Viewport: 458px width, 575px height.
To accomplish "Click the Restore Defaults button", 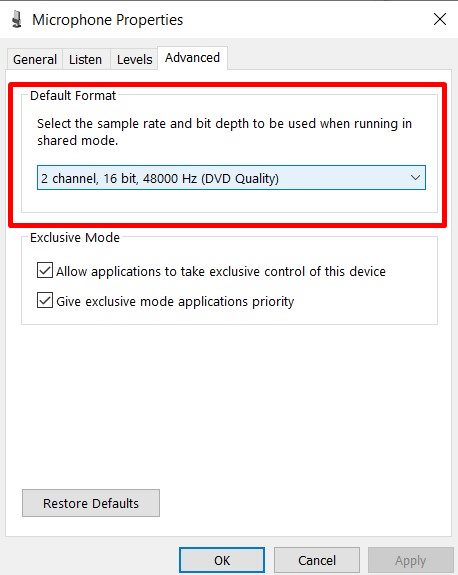I will tap(91, 503).
